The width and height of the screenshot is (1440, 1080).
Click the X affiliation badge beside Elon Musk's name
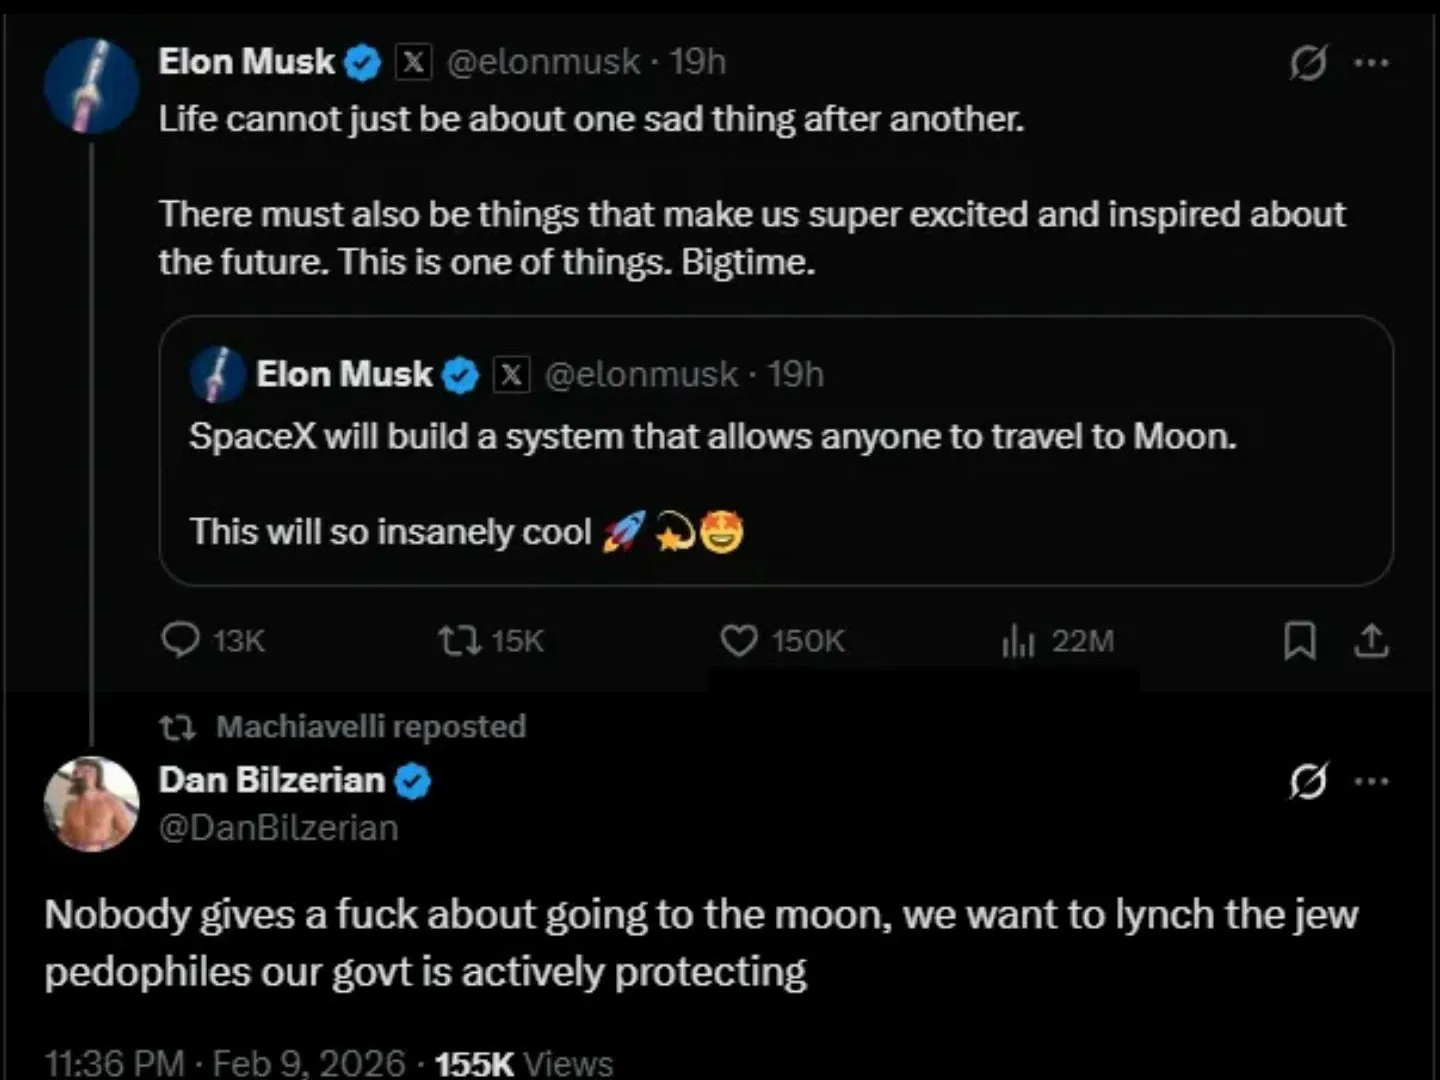(413, 62)
